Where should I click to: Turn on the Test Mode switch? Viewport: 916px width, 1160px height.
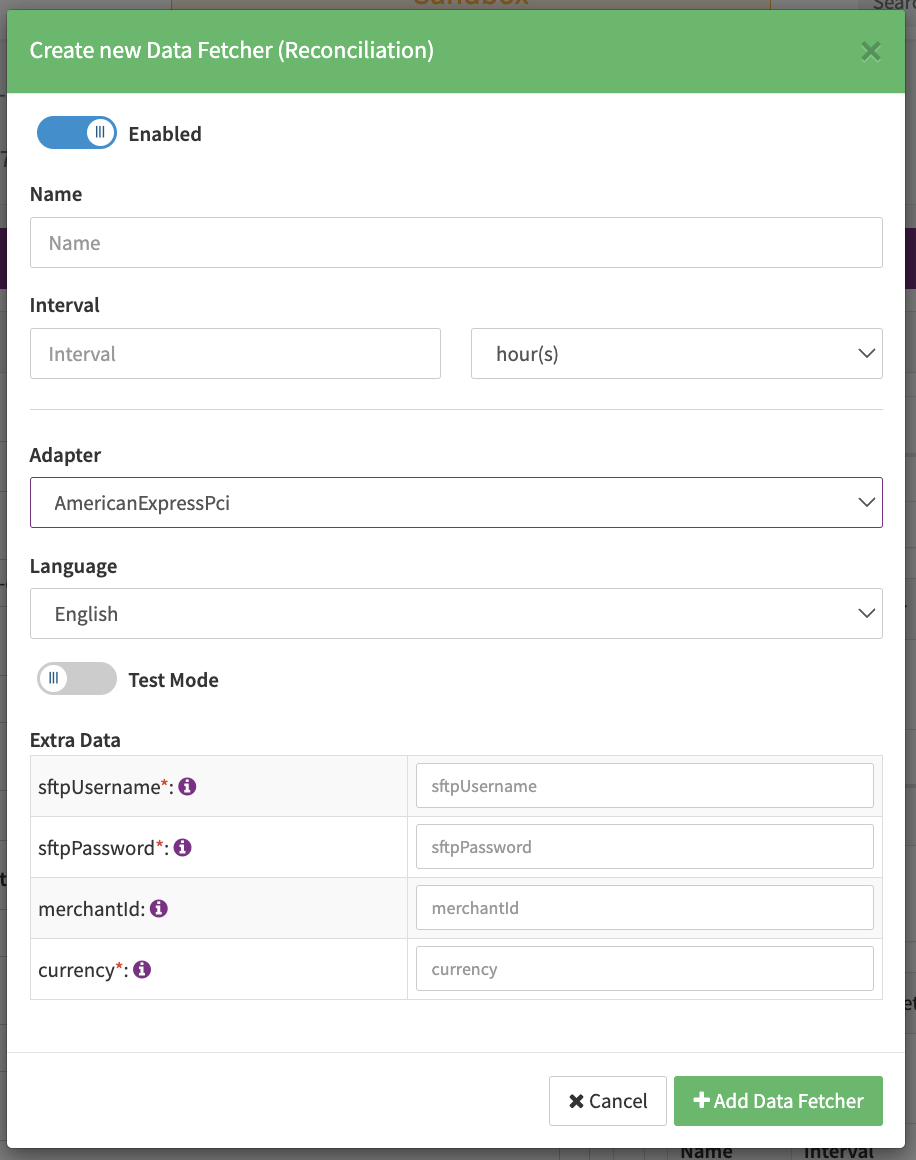click(77, 680)
